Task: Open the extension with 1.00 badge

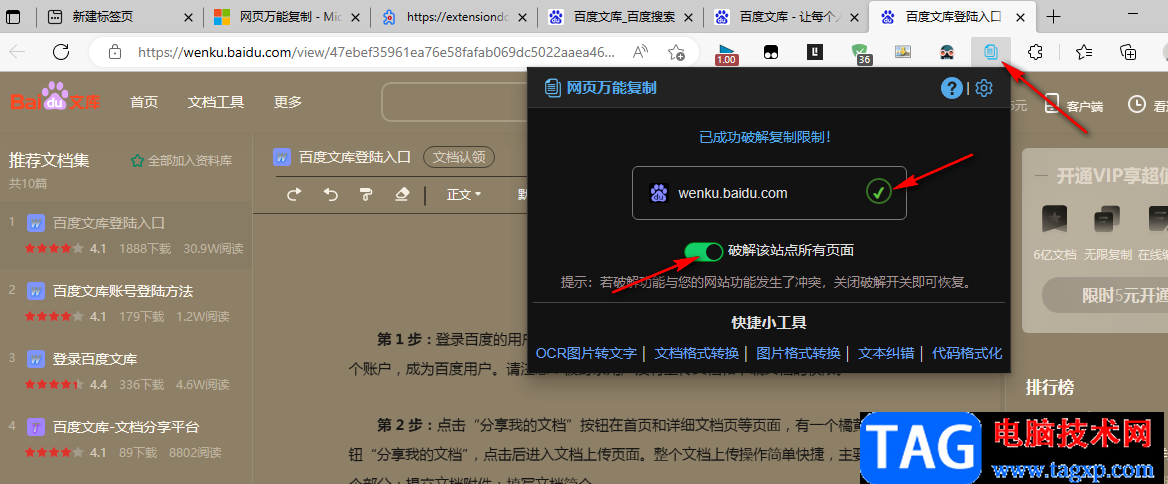Action: point(726,53)
